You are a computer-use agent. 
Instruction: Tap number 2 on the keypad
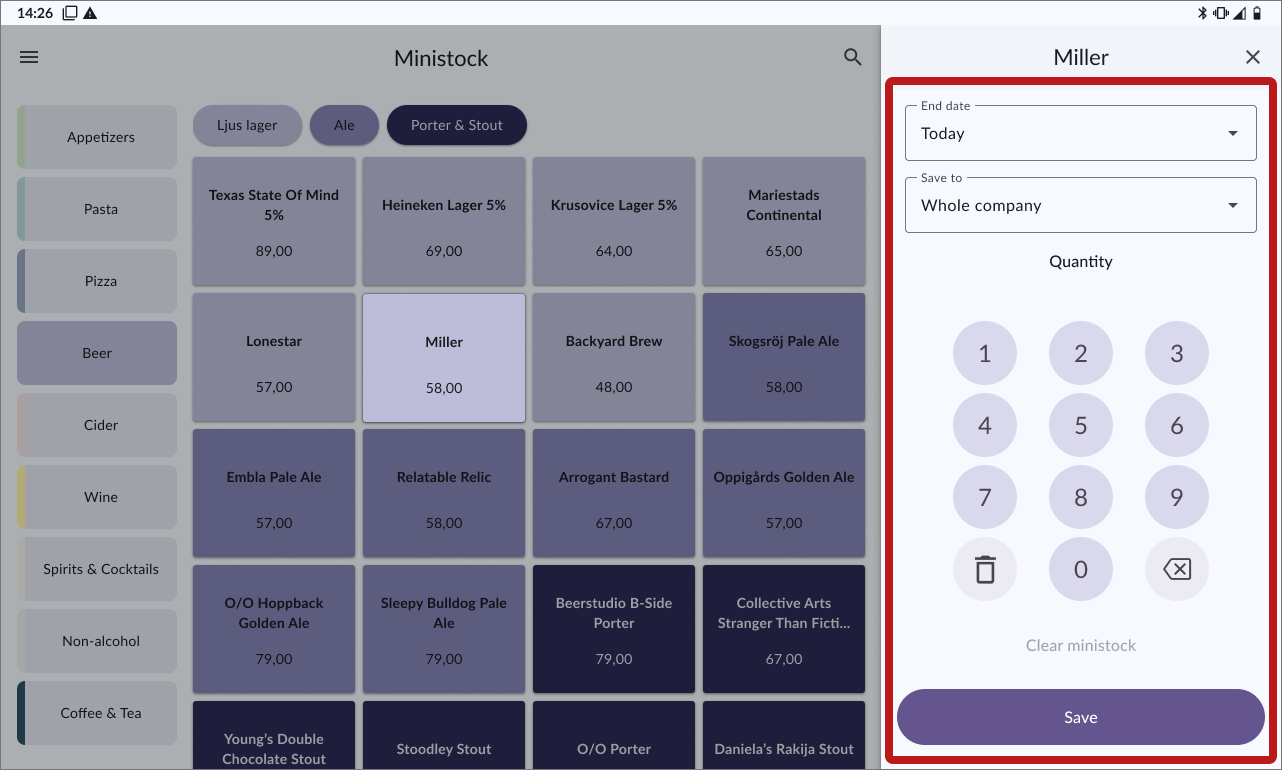click(x=1081, y=353)
